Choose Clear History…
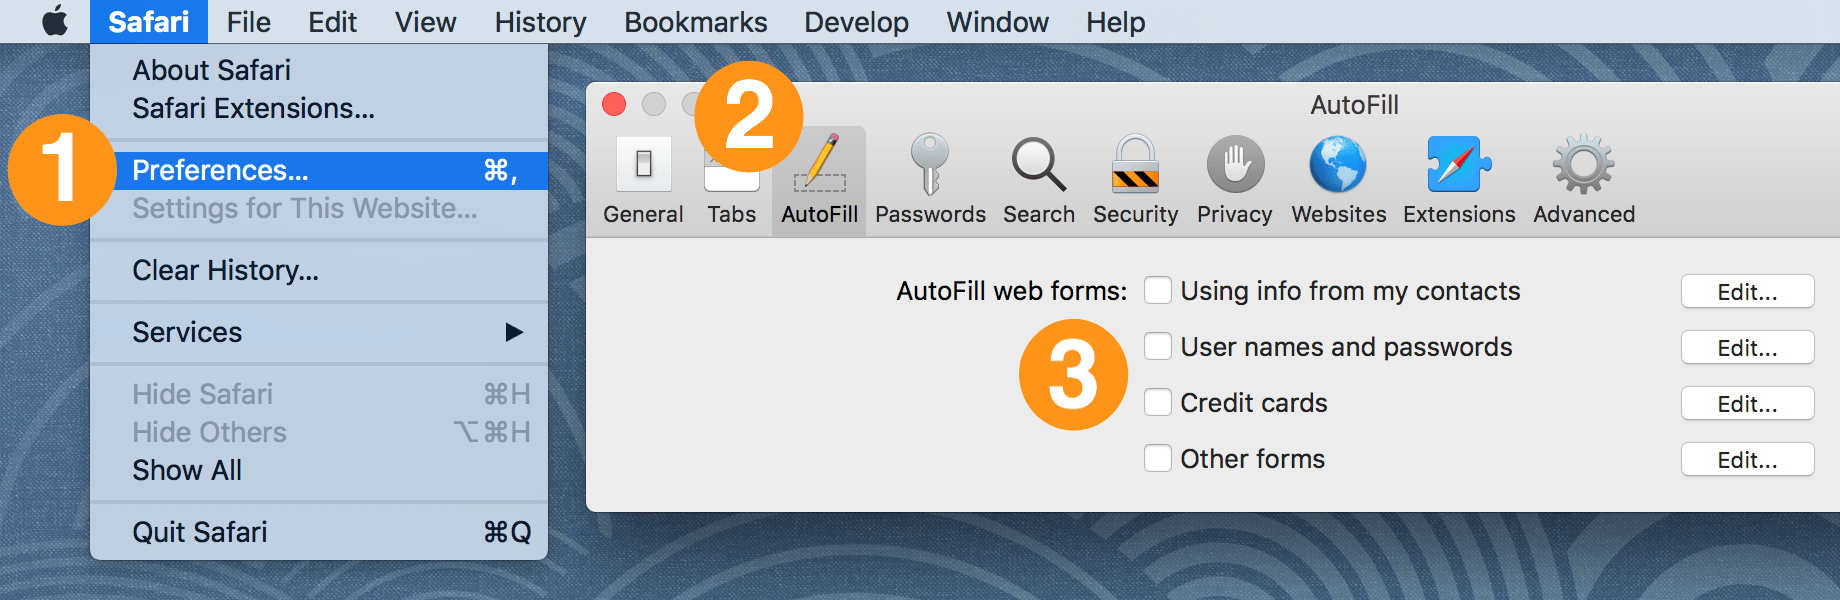The image size is (1840, 600). click(x=319, y=270)
